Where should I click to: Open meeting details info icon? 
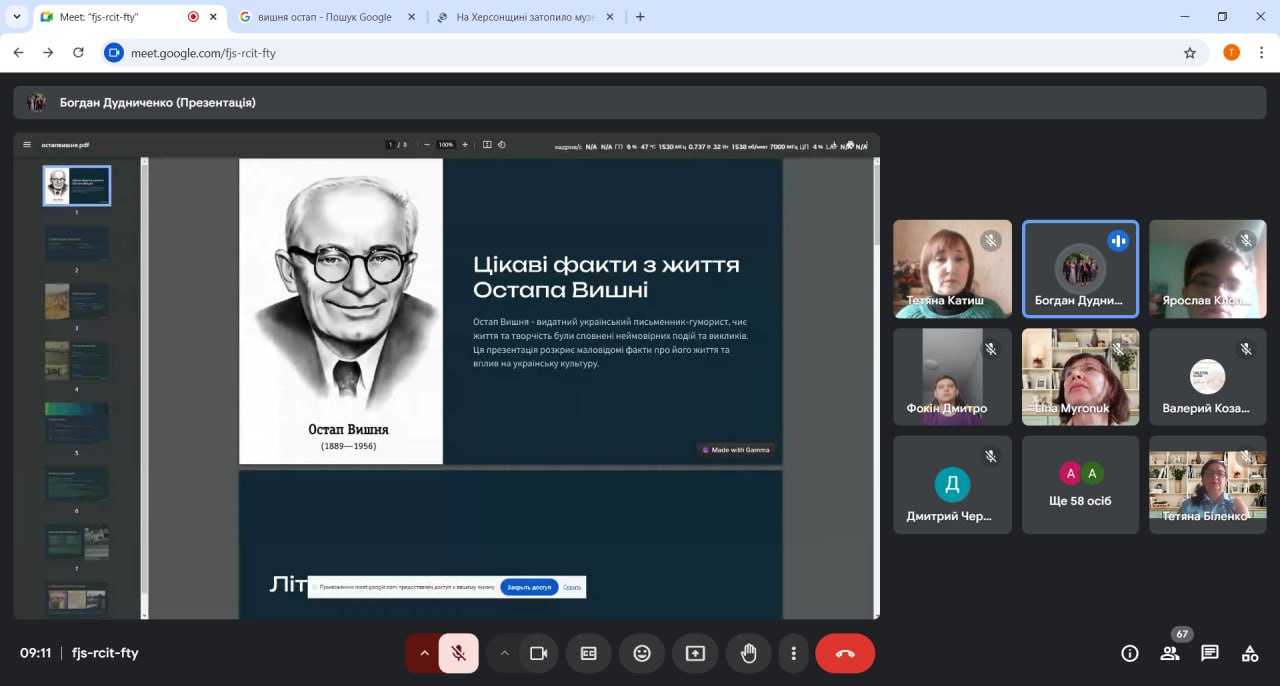(1130, 653)
